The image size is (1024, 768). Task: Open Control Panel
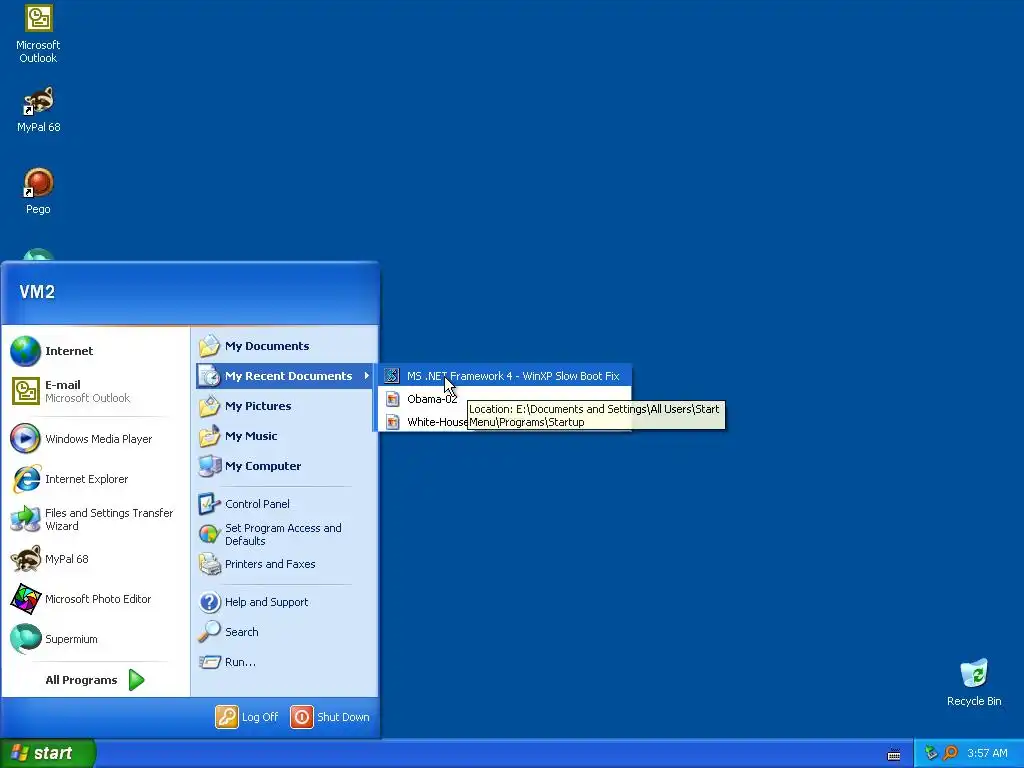tap(285, 504)
